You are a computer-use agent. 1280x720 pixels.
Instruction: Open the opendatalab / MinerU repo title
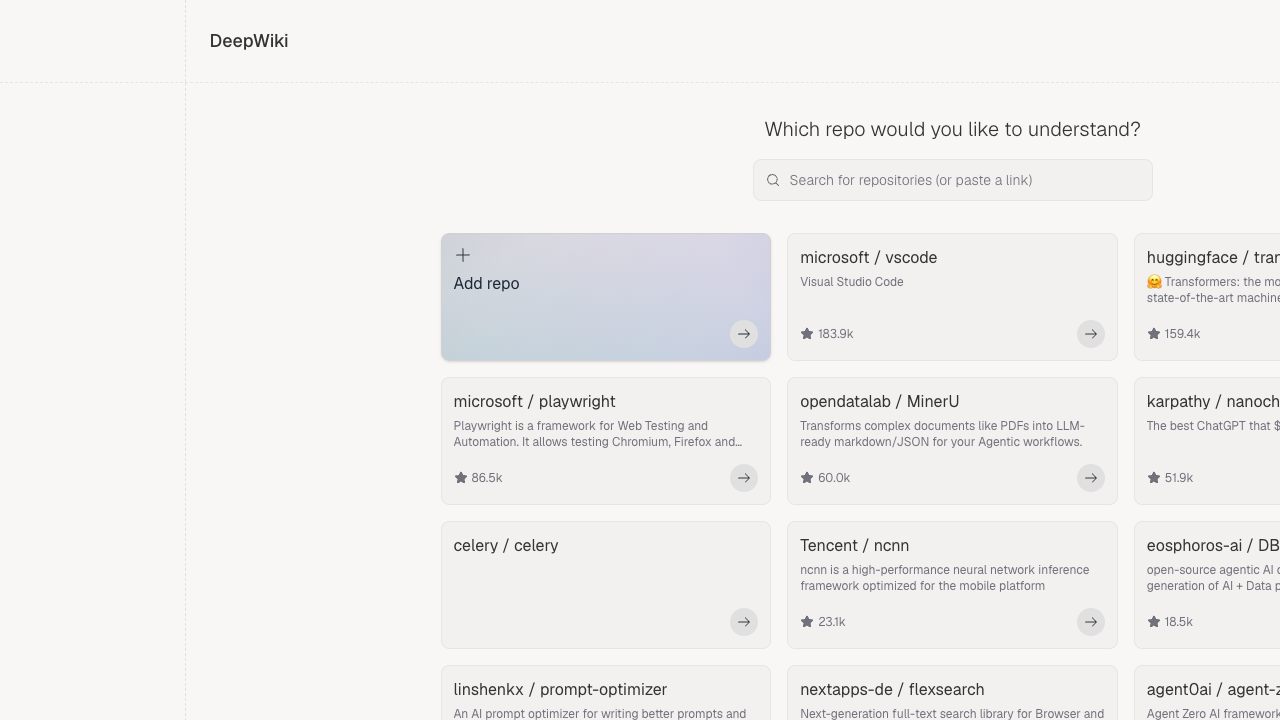pos(880,402)
